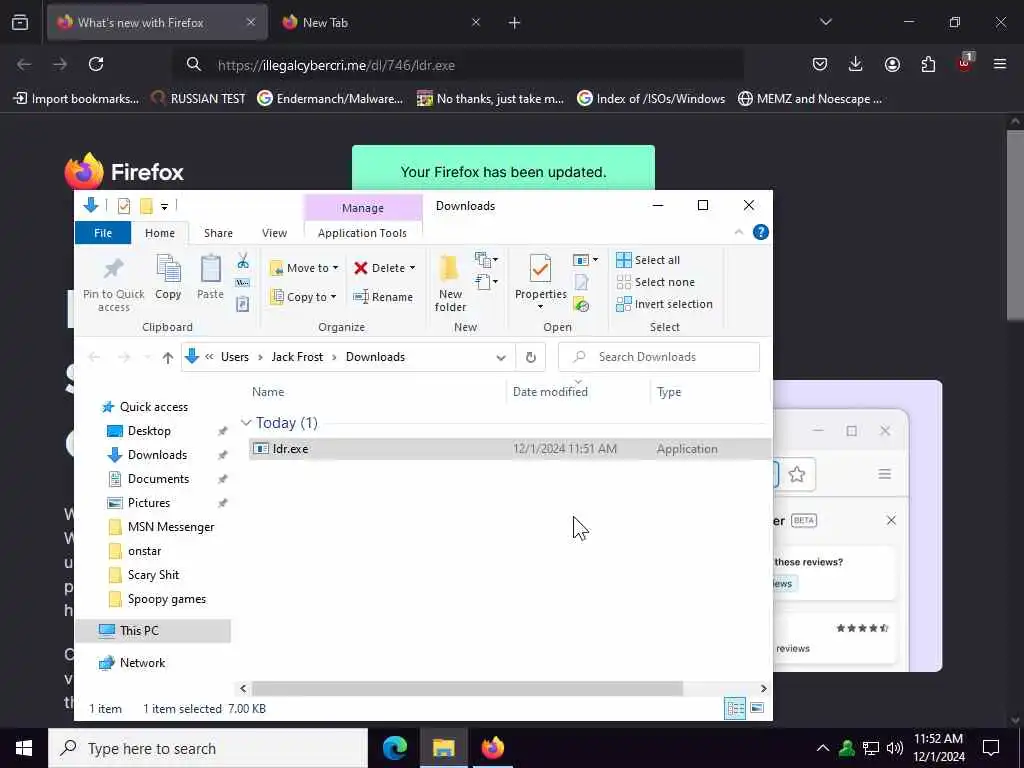Click the Firefox URL address bar
This screenshot has width=1024, height=768.
(457, 65)
